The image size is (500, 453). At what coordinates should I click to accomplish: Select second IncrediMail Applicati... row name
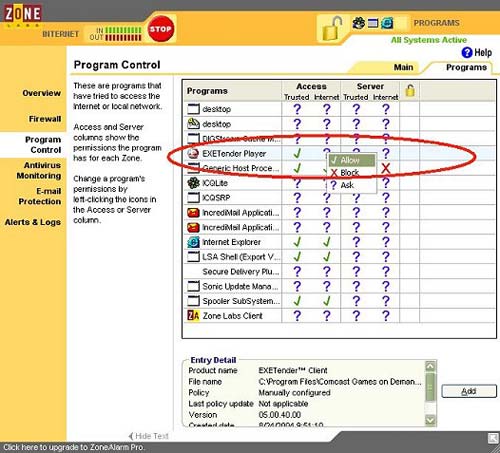(241, 227)
